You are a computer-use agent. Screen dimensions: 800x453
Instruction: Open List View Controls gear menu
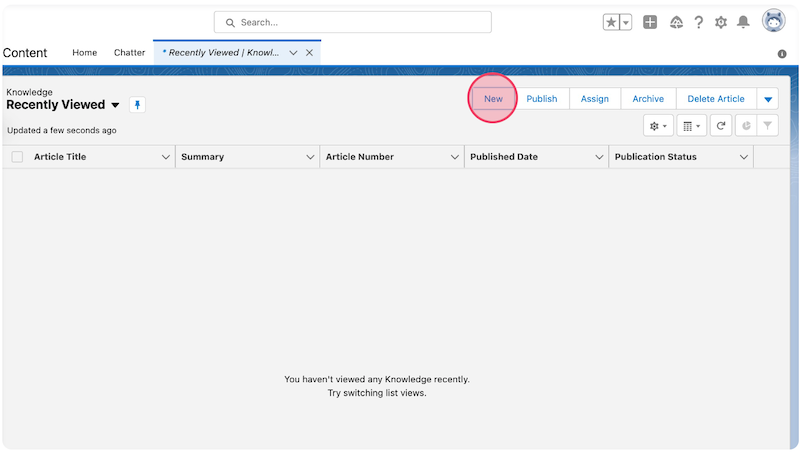[658, 126]
